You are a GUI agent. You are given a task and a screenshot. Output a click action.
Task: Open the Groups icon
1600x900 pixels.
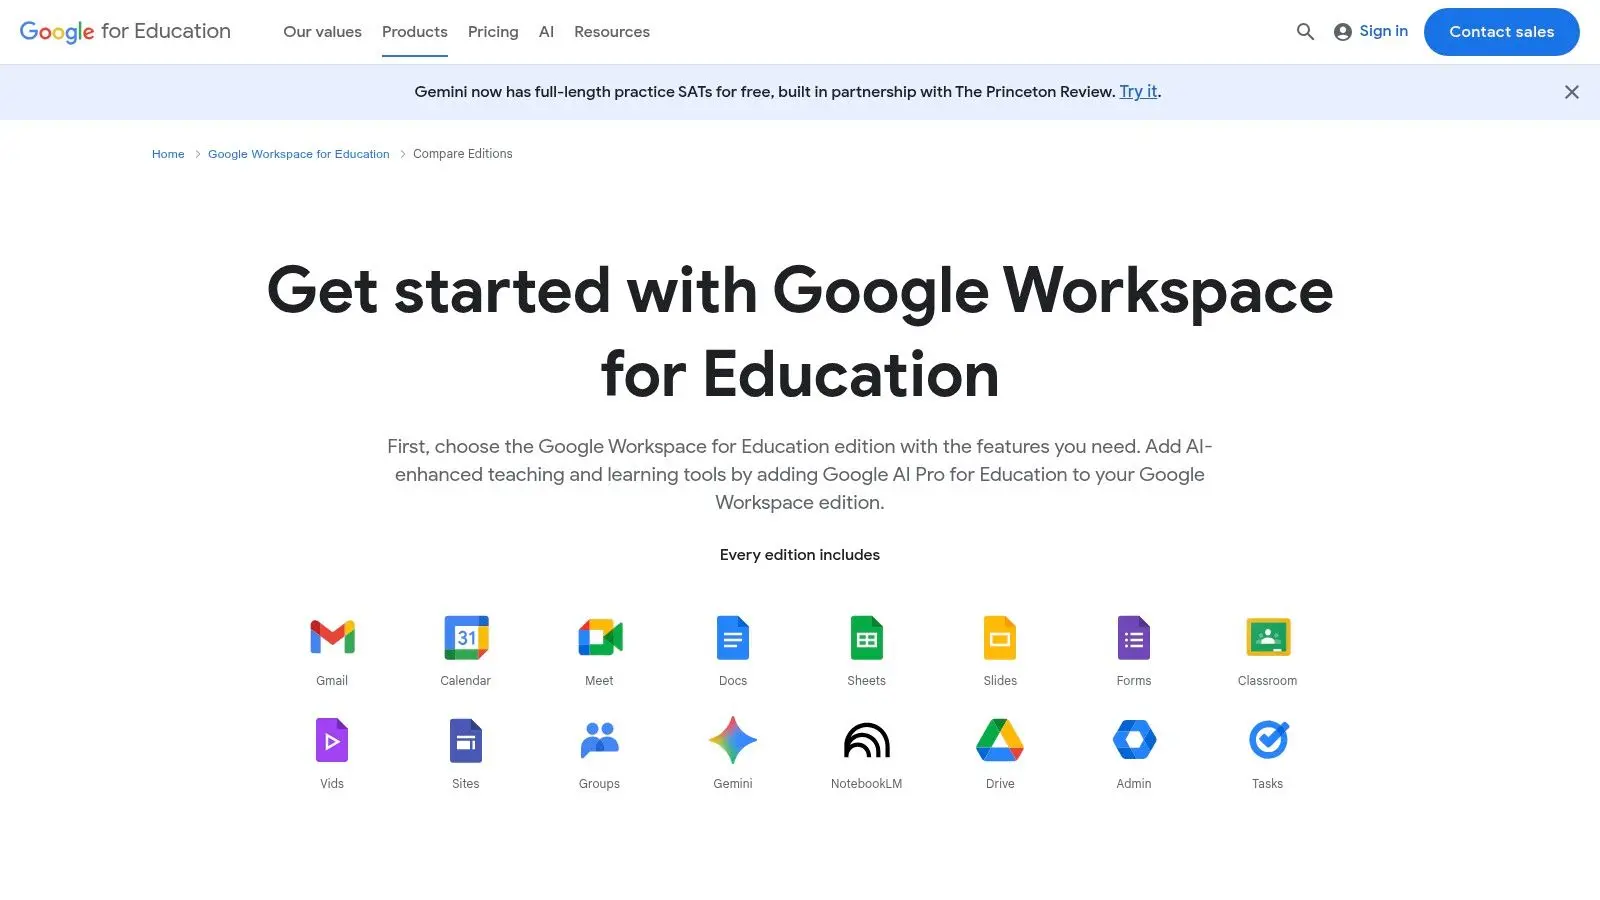tap(600, 740)
